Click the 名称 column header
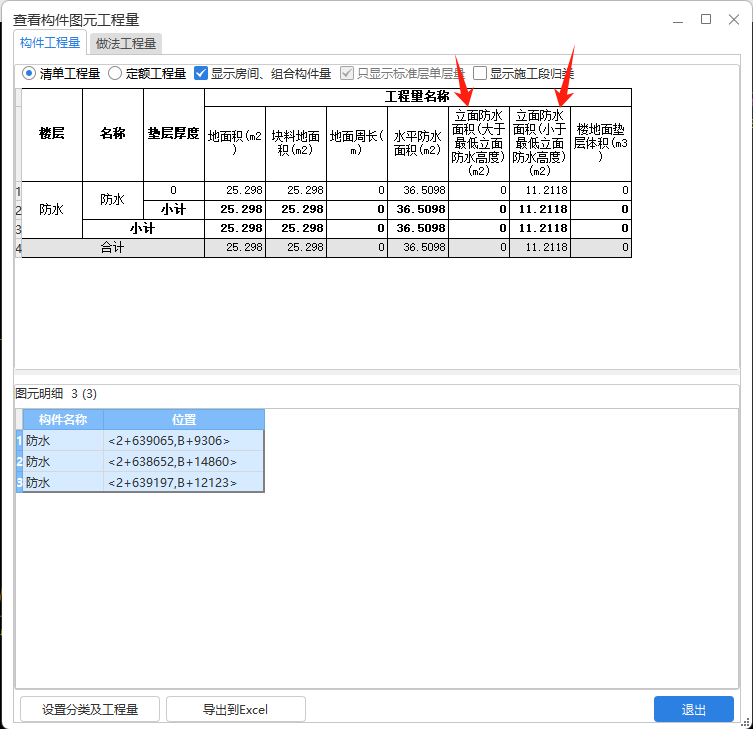 point(113,134)
